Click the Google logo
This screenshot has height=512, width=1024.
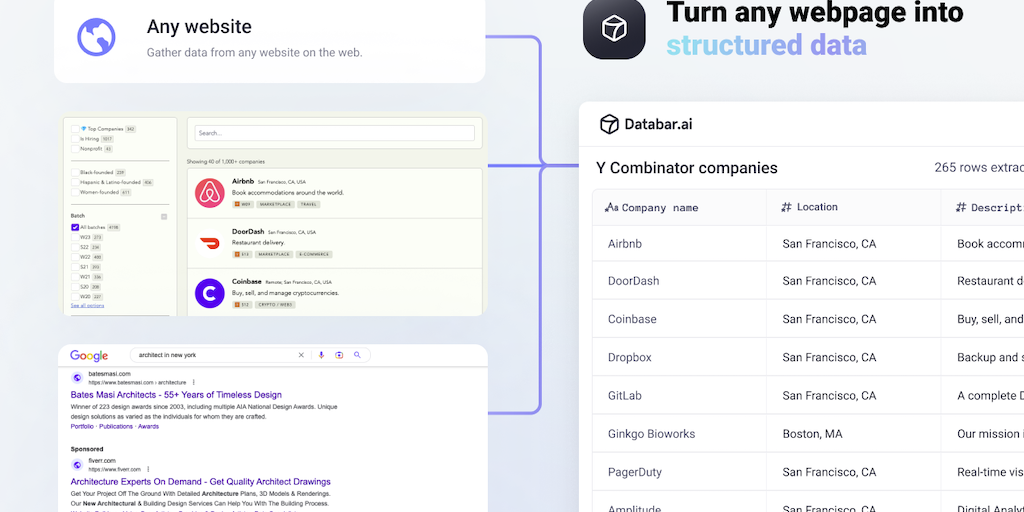pos(89,355)
